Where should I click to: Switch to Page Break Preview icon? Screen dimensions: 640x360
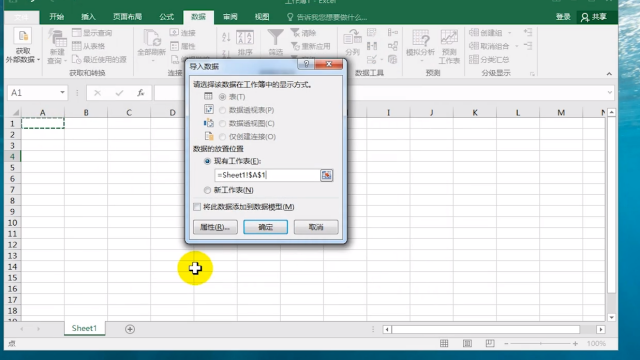[x=490, y=344]
